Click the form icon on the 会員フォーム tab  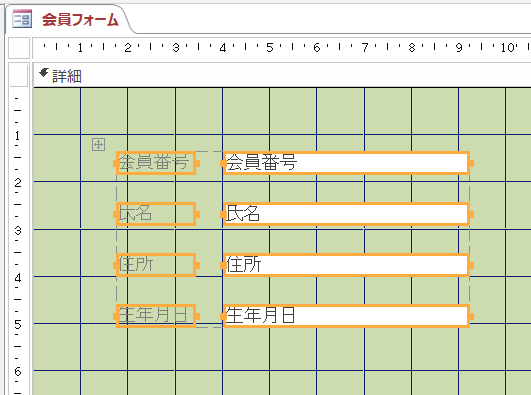coord(22,19)
